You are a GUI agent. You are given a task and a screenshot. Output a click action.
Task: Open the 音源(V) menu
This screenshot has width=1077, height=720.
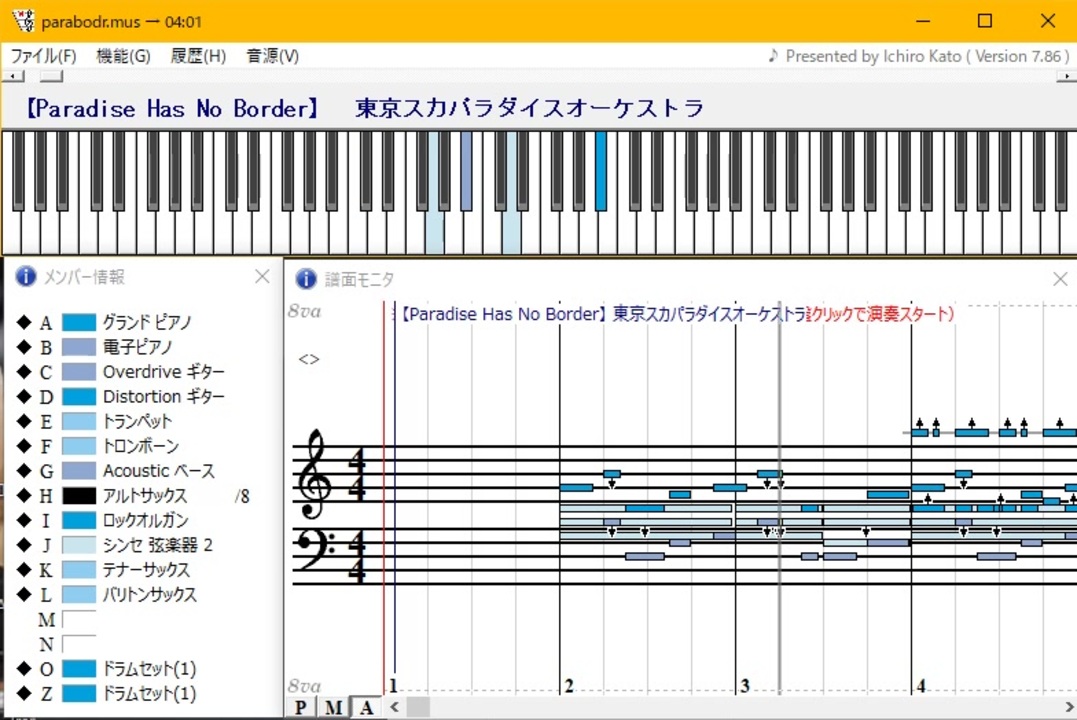(273, 56)
